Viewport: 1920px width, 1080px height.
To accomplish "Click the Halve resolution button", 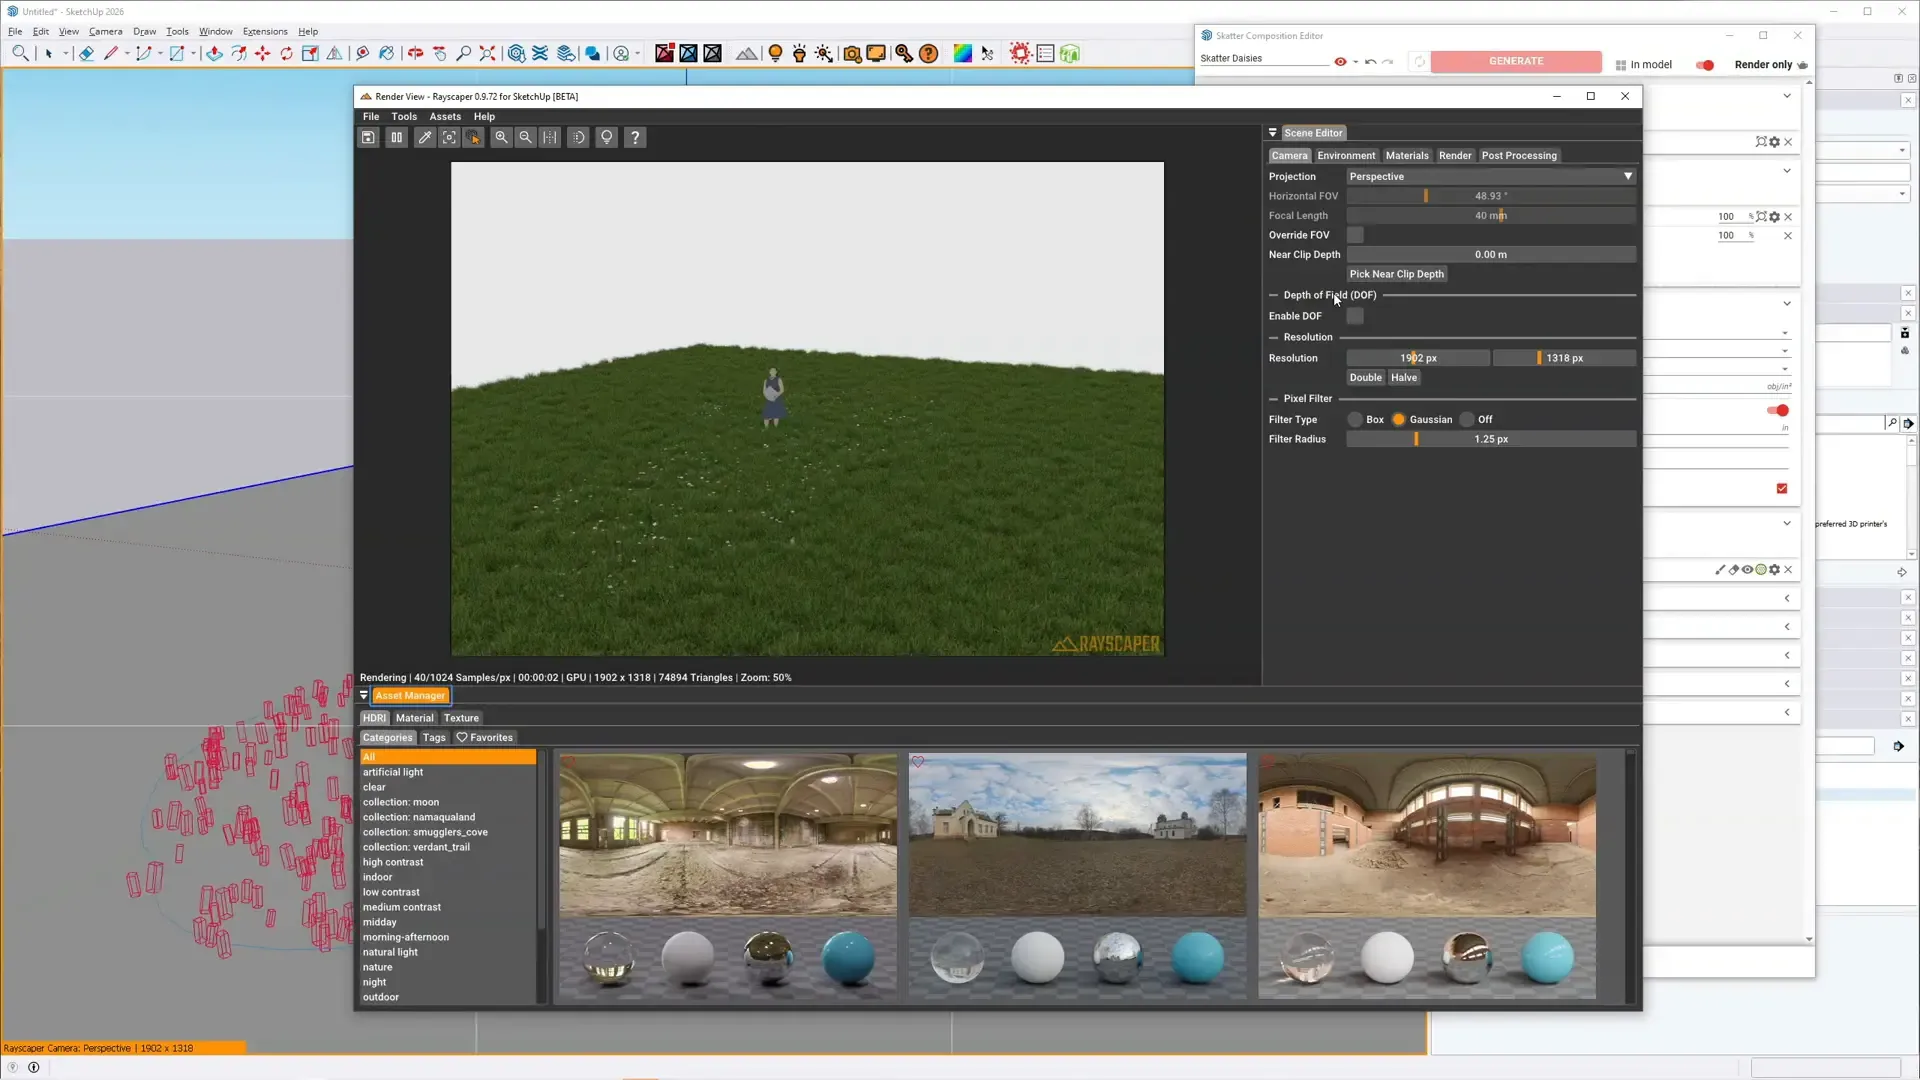I will click(1404, 378).
